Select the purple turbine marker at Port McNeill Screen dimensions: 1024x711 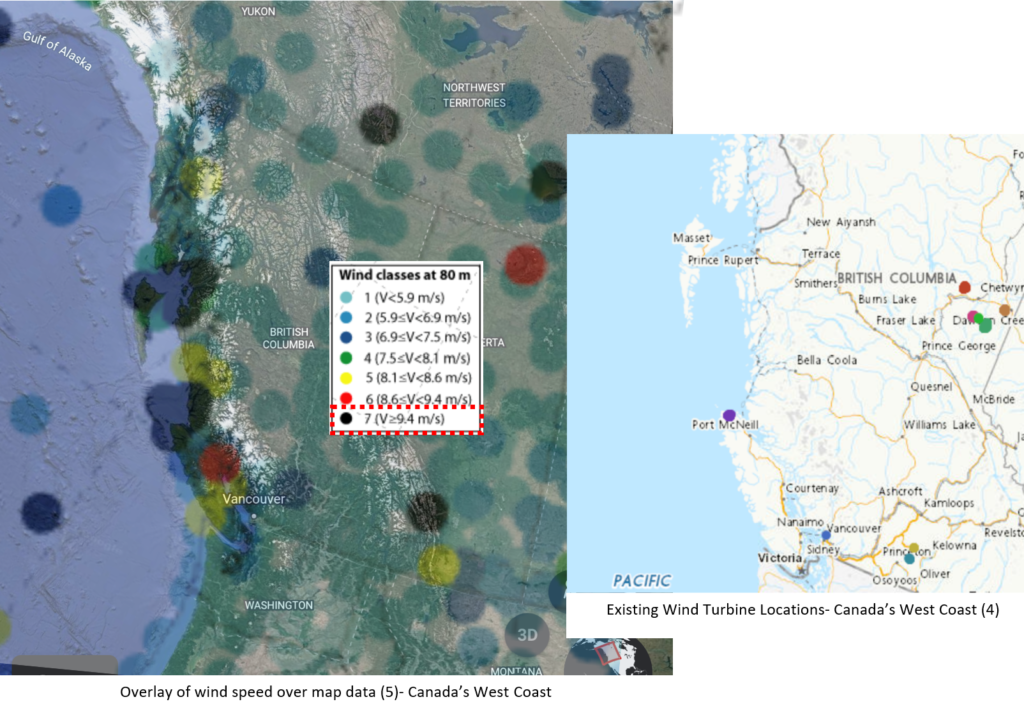(x=729, y=414)
